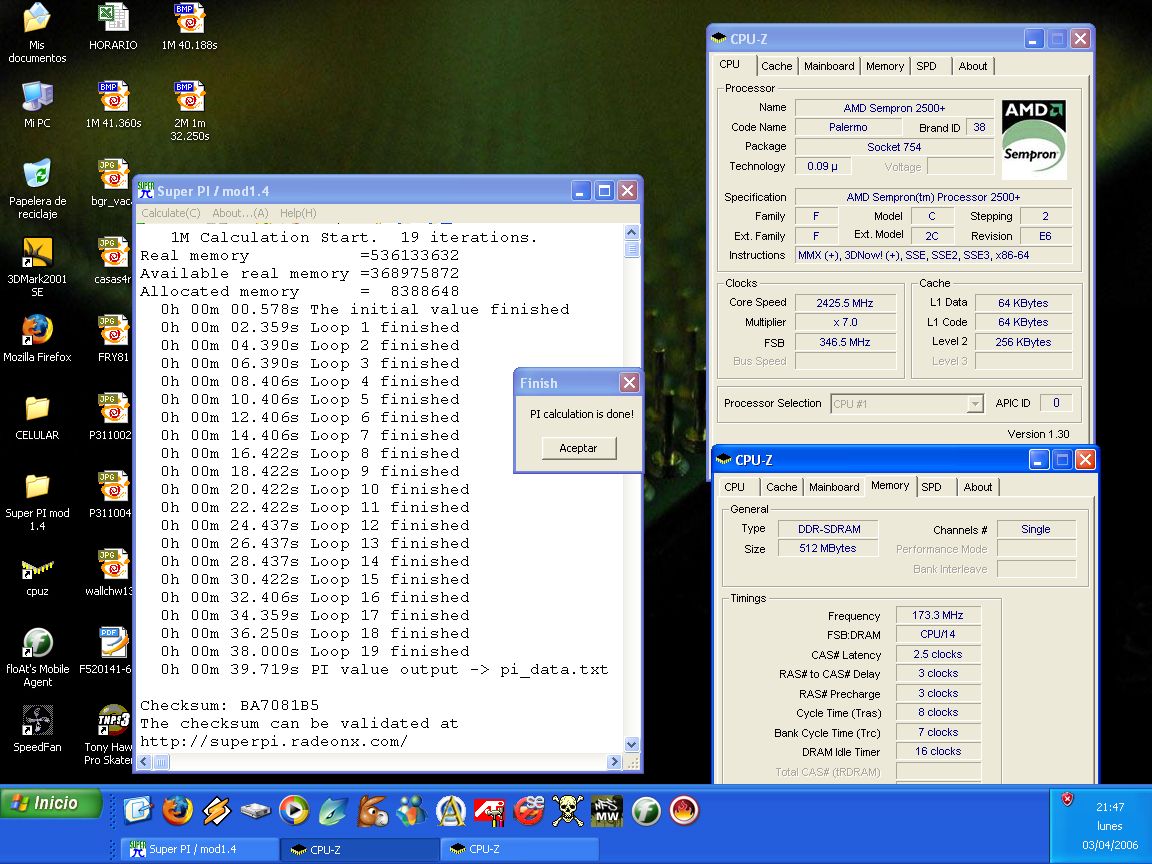Viewport: 1152px width, 864px height.
Task: Click the CAS# Latency 2.5 clocks field
Action: tap(937, 654)
